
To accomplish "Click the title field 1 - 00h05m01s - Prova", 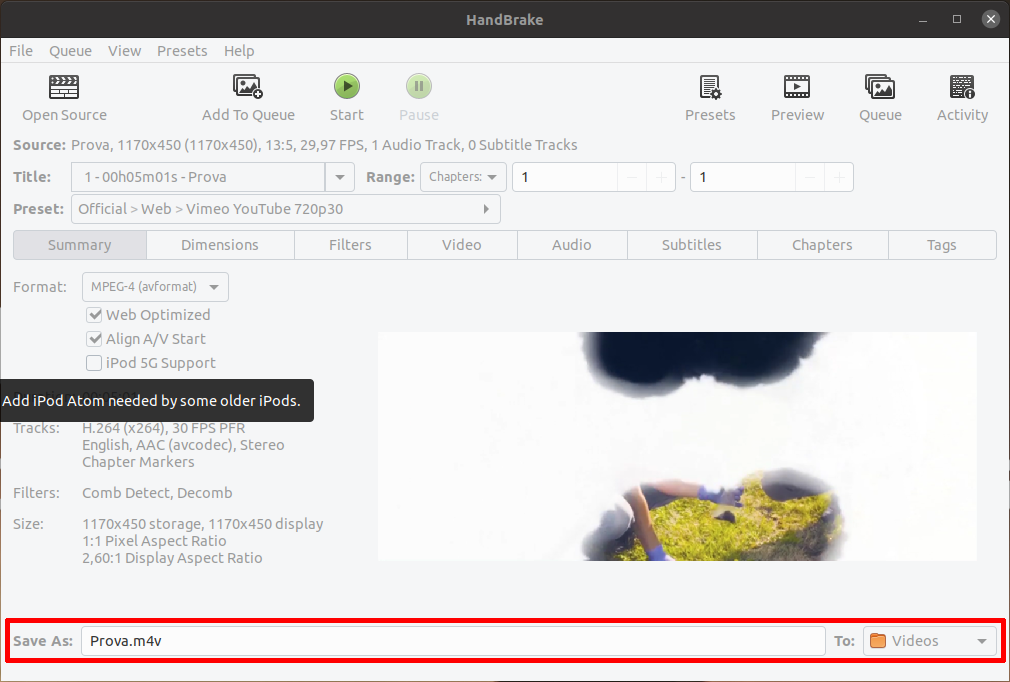I will (198, 177).
